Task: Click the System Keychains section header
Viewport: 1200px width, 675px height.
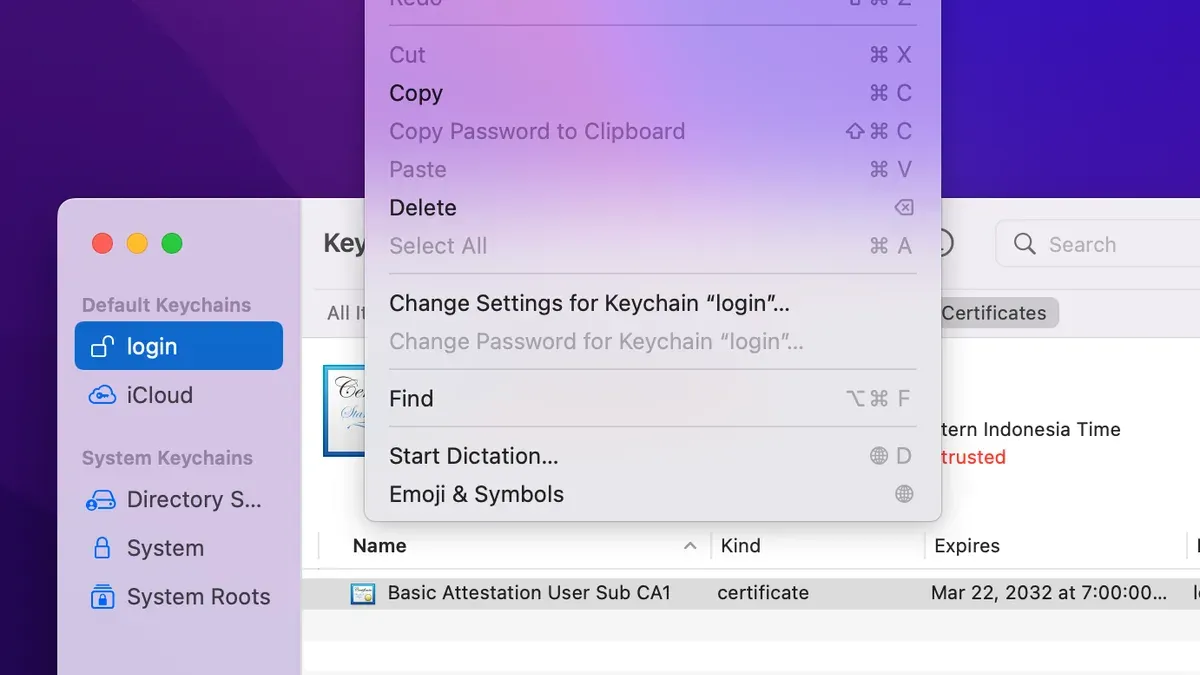Action: [x=167, y=458]
